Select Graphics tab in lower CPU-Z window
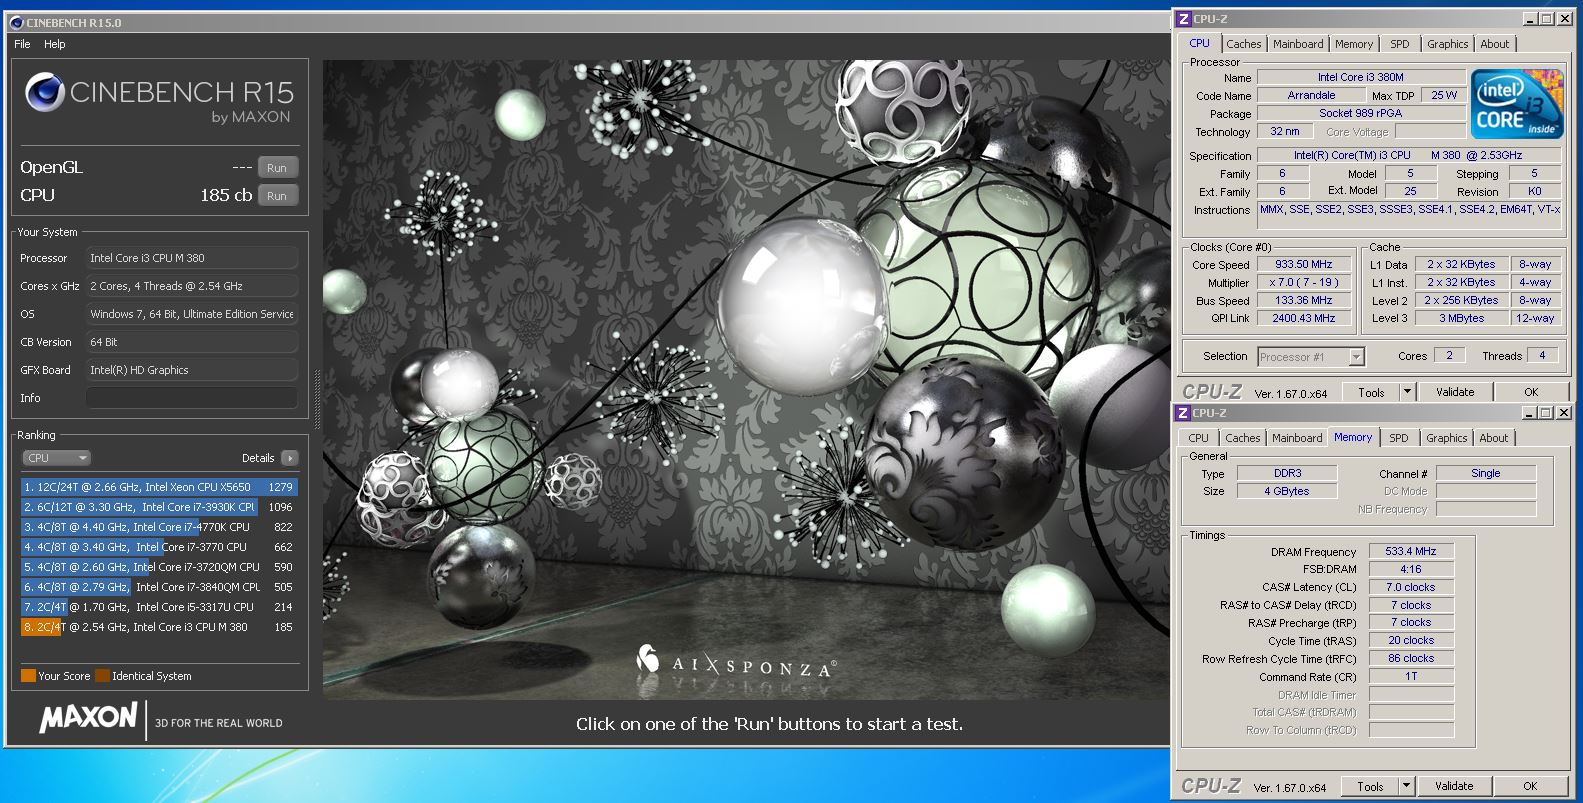1583x803 pixels. pos(1447,438)
